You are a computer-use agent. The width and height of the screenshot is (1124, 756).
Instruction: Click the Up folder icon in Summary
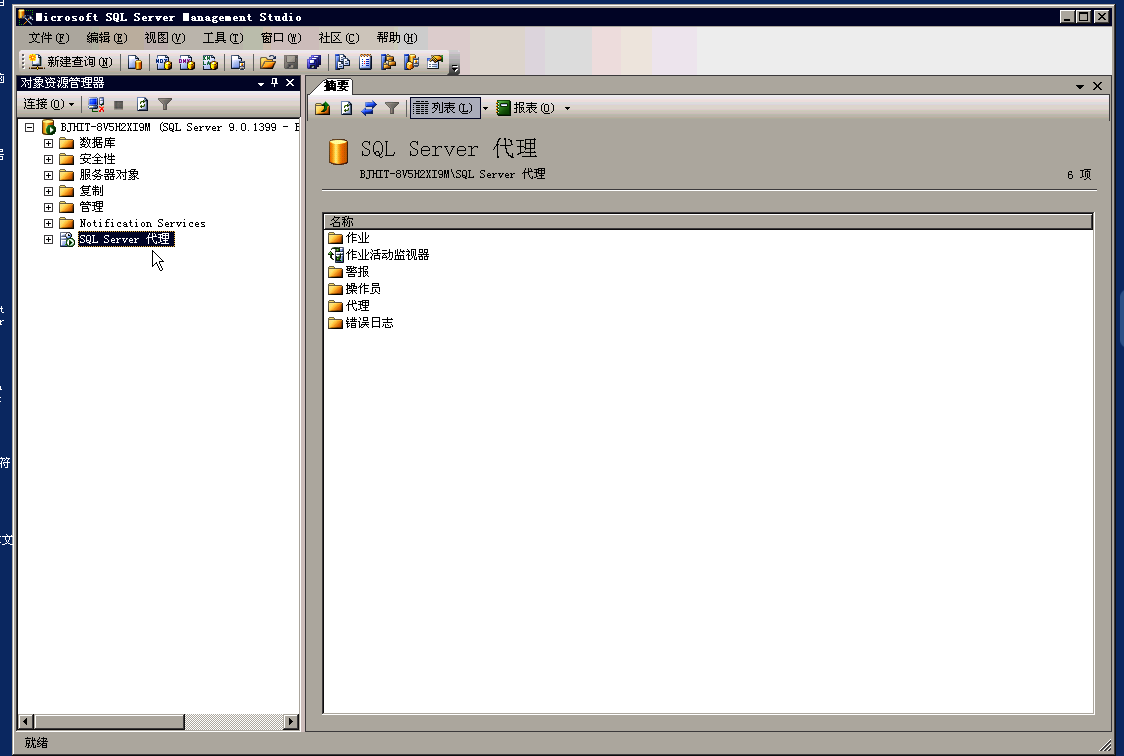pos(323,108)
